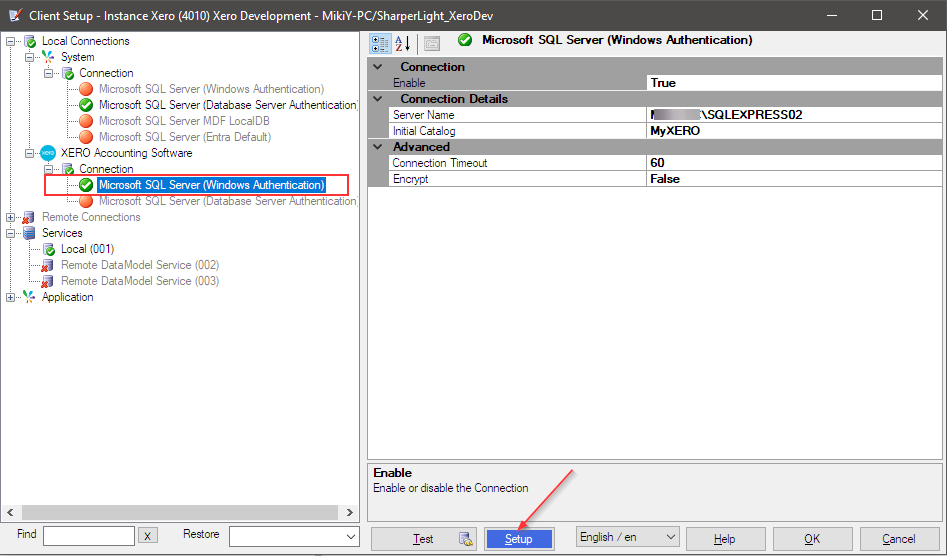947x556 pixels.
Task: Collapse the Services tree node
Action: pyautogui.click(x=10, y=233)
